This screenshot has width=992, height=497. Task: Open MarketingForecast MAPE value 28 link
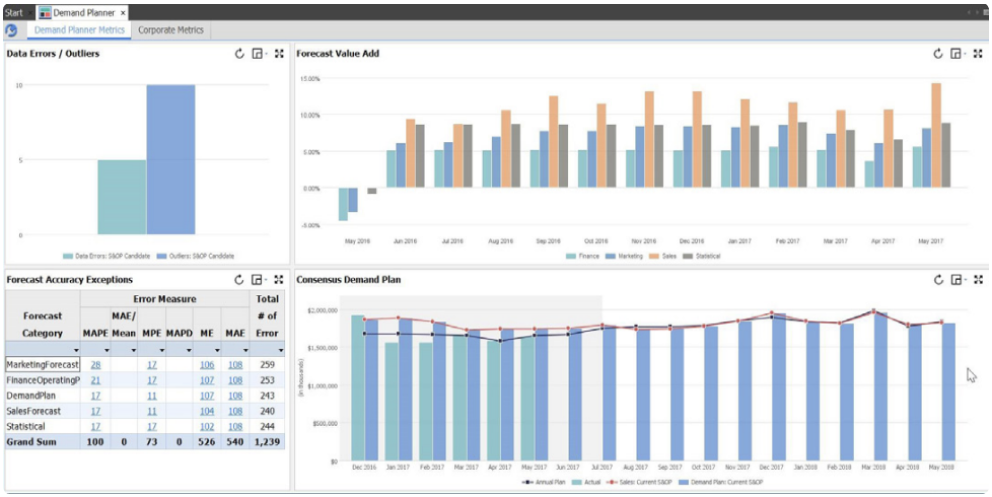[95, 365]
